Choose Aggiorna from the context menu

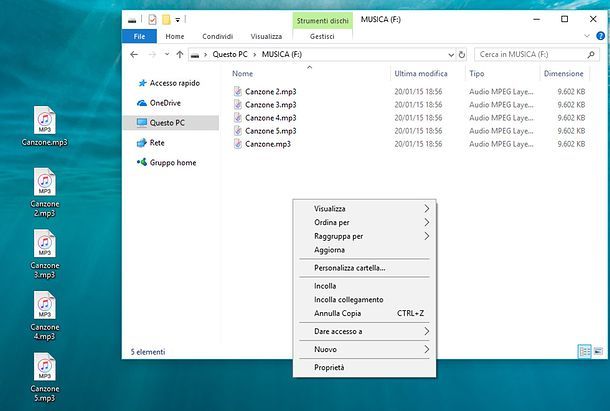[365, 250]
